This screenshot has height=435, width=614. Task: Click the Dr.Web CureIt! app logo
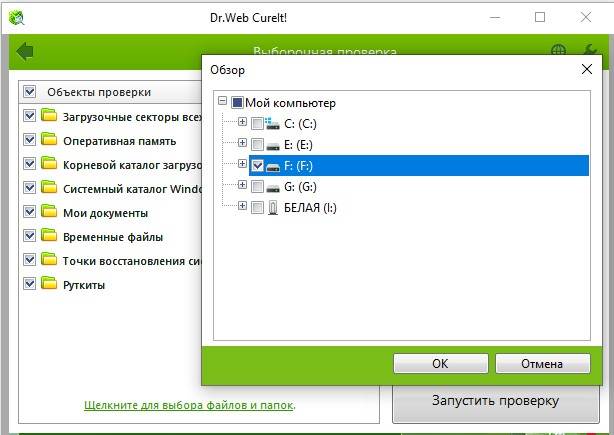click(16, 18)
